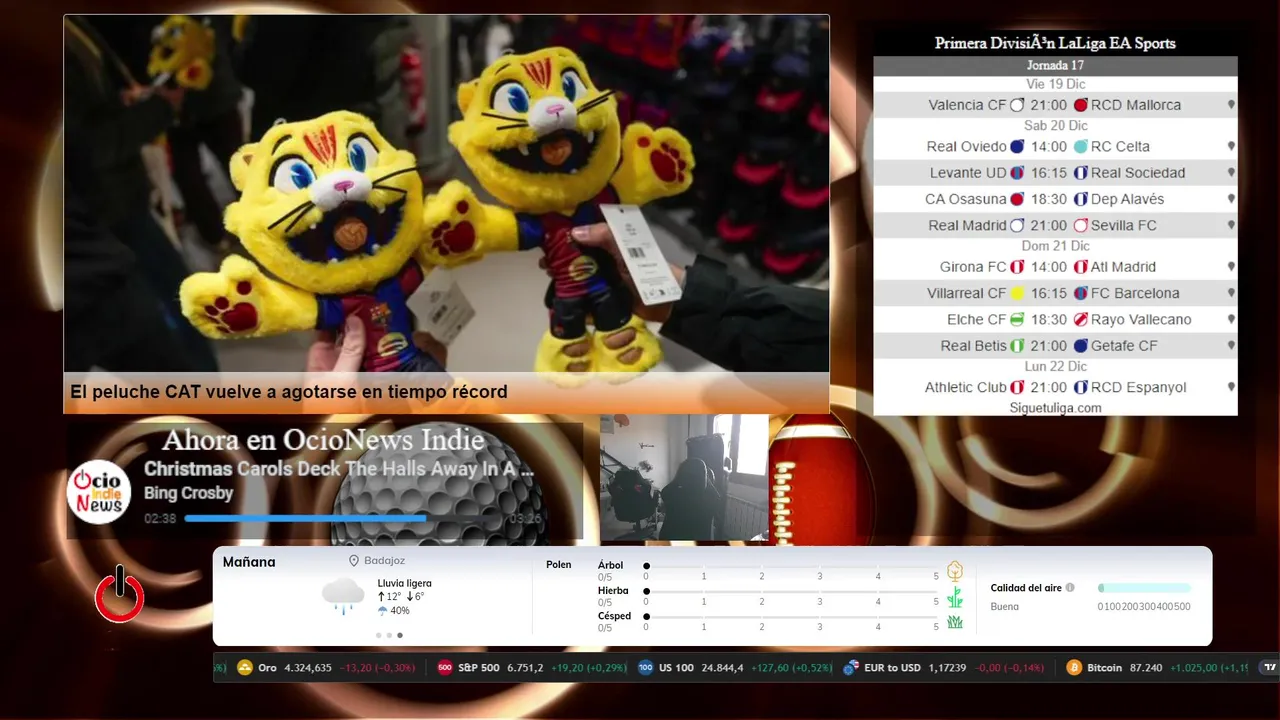This screenshot has width=1280, height=720.
Task: Click the EUR to USD ticker label
Action: pyautogui.click(x=892, y=667)
